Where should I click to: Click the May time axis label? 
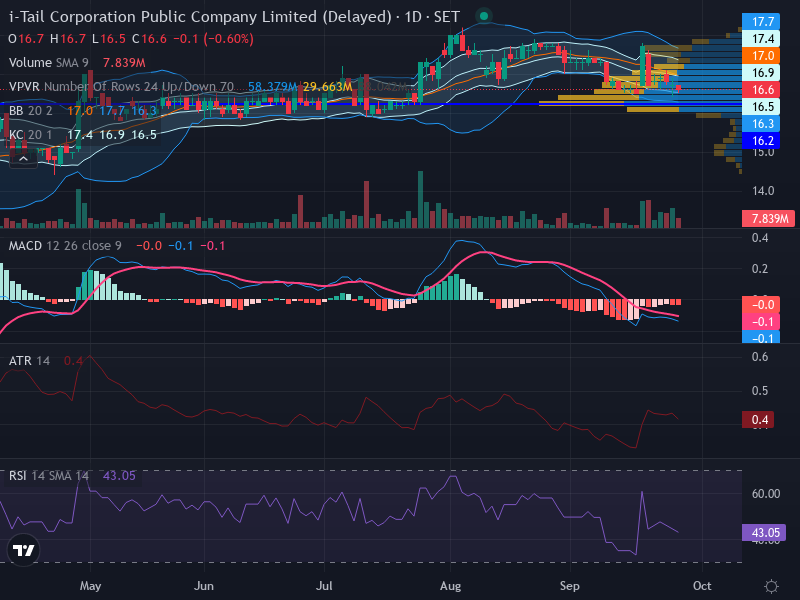click(x=90, y=586)
